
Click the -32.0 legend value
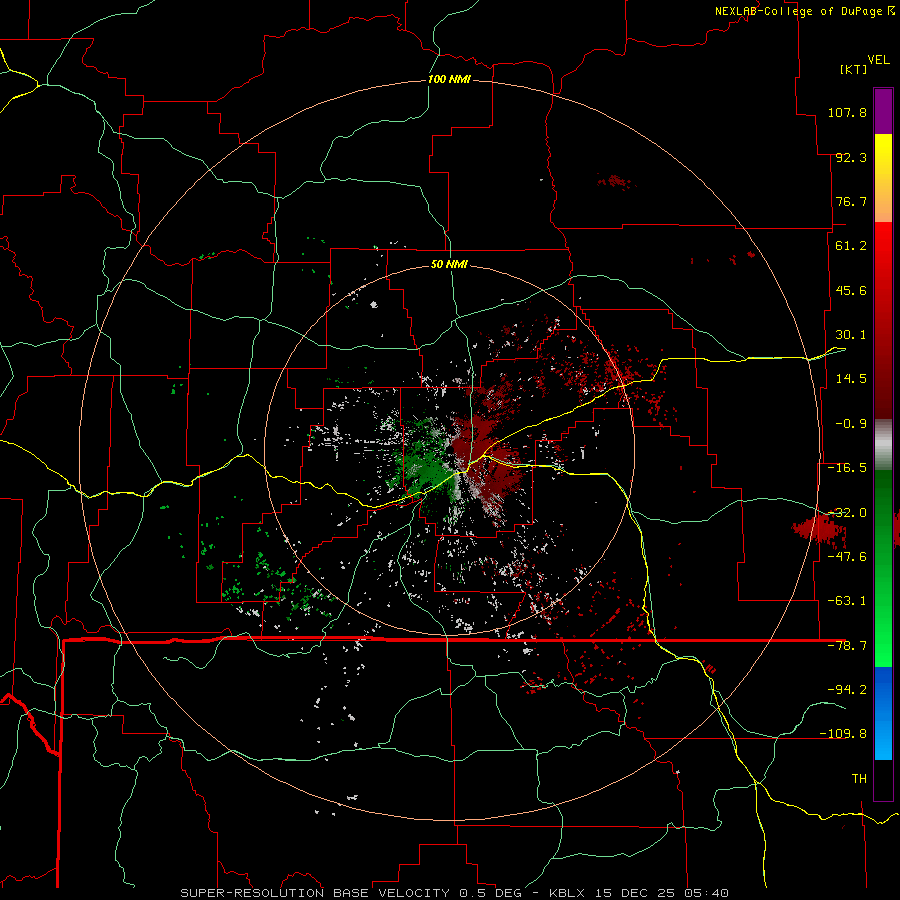[847, 513]
